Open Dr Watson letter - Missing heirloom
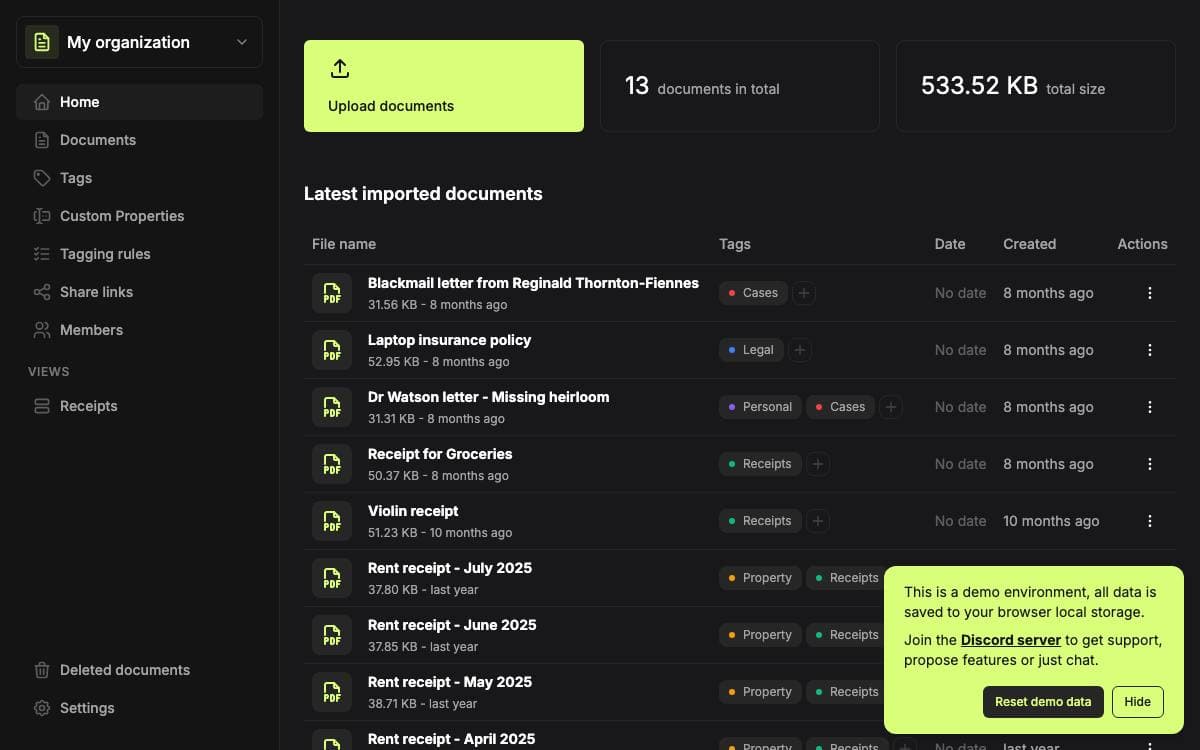Image resolution: width=1200 pixels, height=750 pixels. tap(488, 397)
